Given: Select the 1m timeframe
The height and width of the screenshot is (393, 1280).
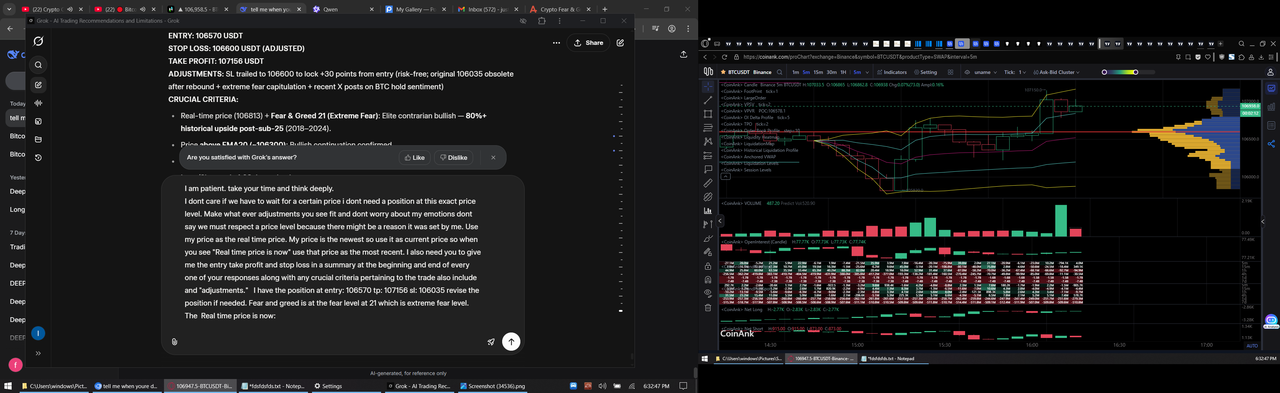Looking at the screenshot, I should click(x=795, y=72).
